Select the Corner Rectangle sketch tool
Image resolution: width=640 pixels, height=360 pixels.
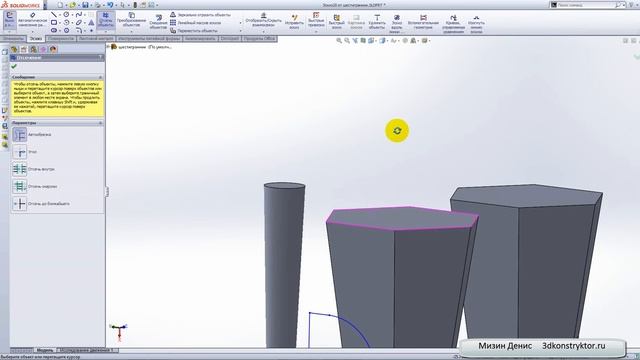[x=53, y=22]
